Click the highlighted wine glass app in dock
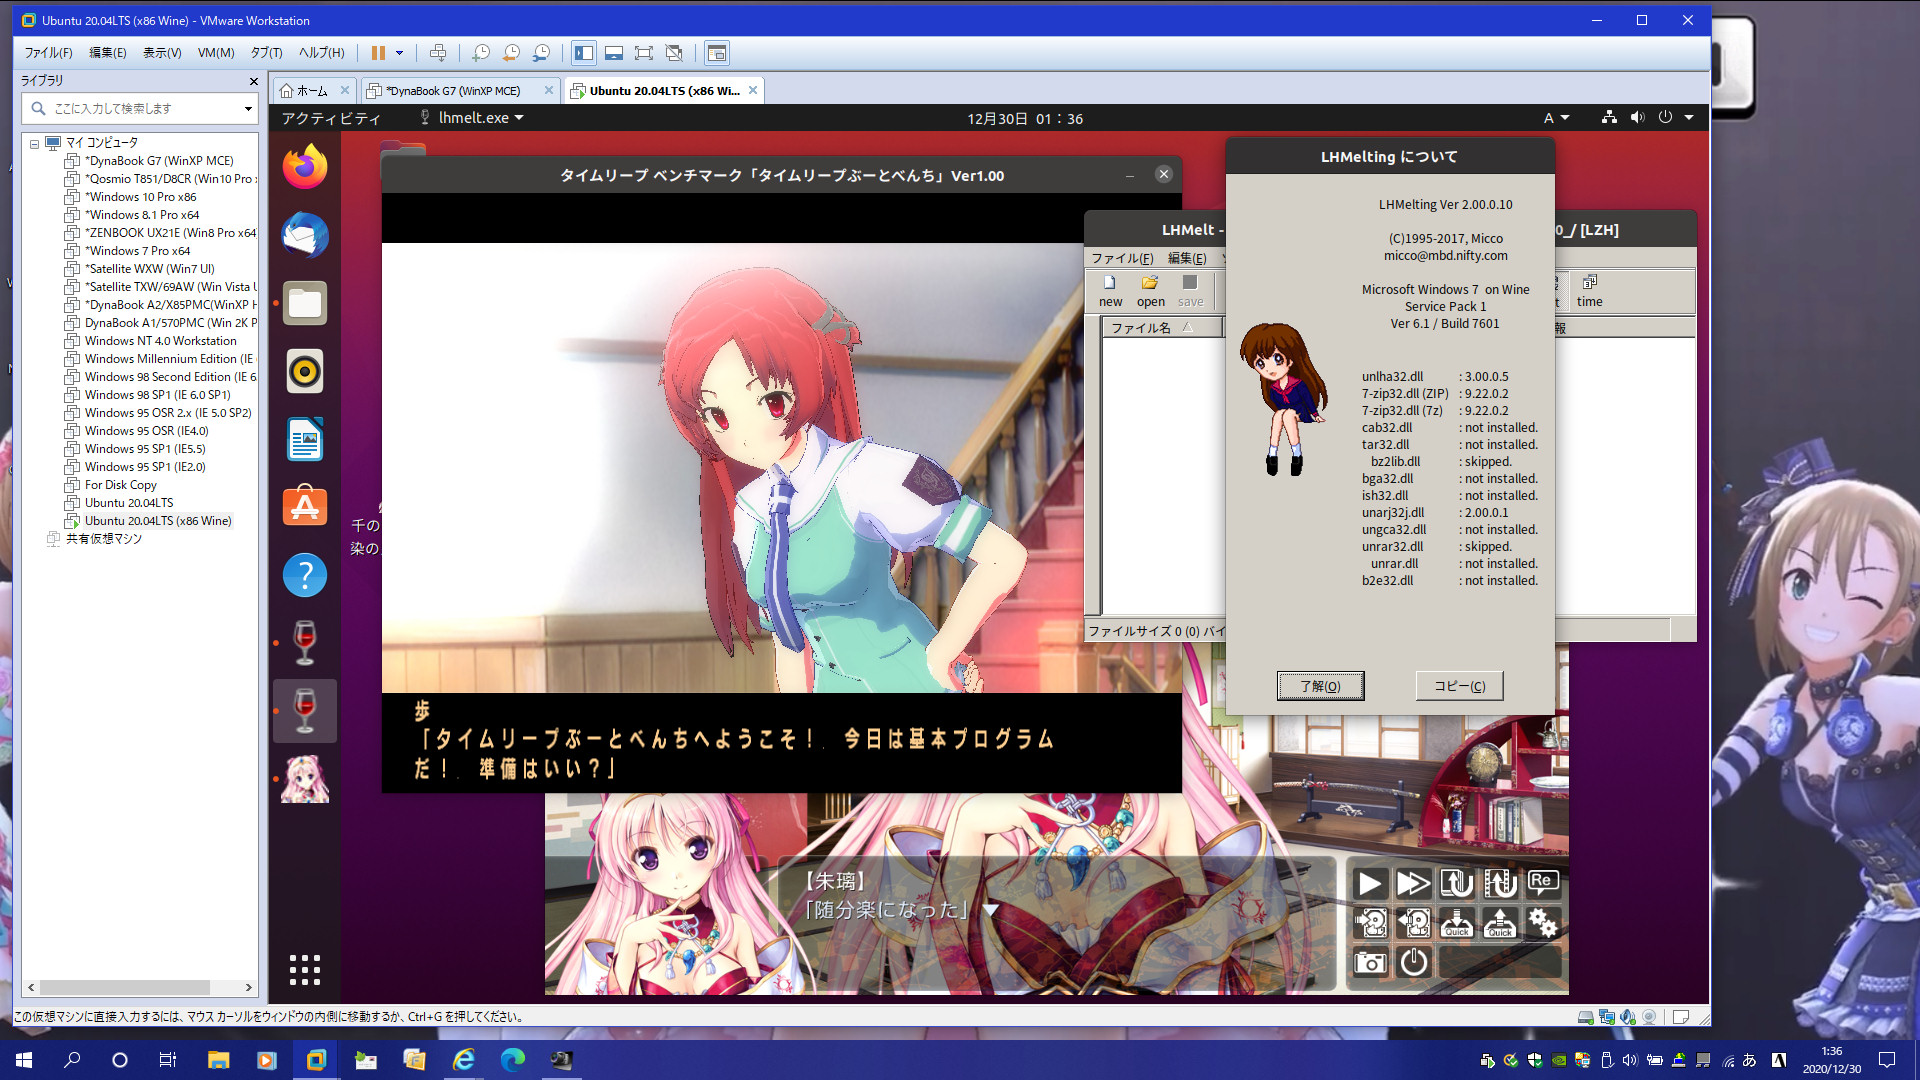1920x1080 pixels. point(305,711)
